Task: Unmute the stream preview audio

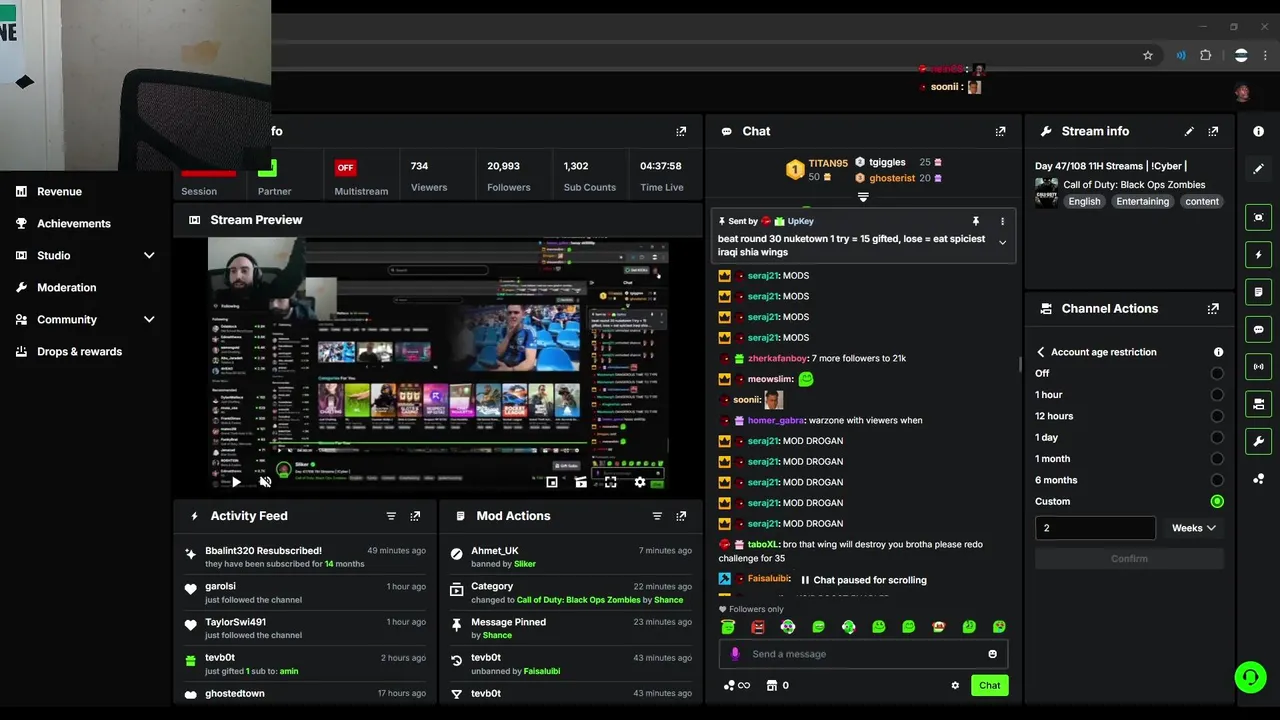Action: (x=265, y=482)
